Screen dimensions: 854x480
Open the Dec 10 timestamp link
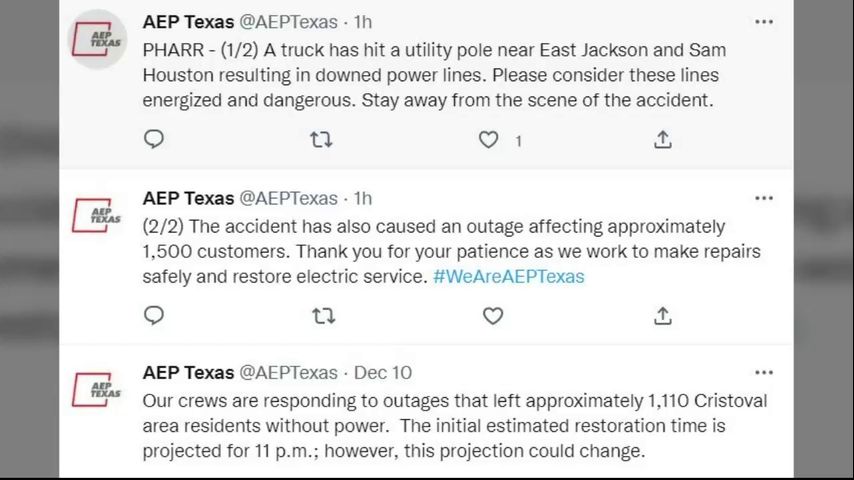[383, 372]
